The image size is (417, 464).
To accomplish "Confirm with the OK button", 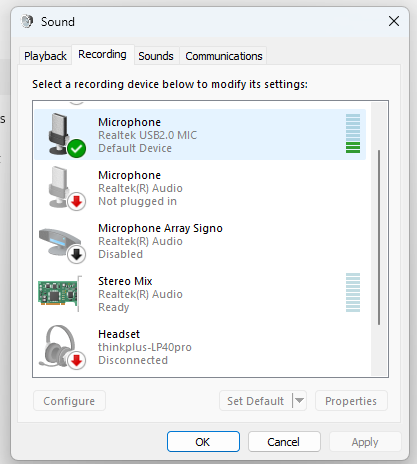I will 203,442.
